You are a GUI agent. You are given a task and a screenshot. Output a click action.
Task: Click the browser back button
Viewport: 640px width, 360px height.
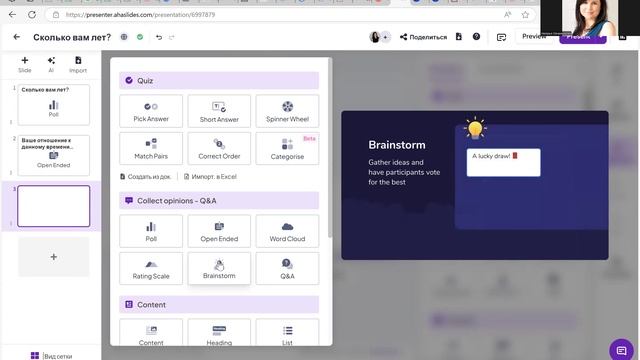pyautogui.click(x=12, y=15)
